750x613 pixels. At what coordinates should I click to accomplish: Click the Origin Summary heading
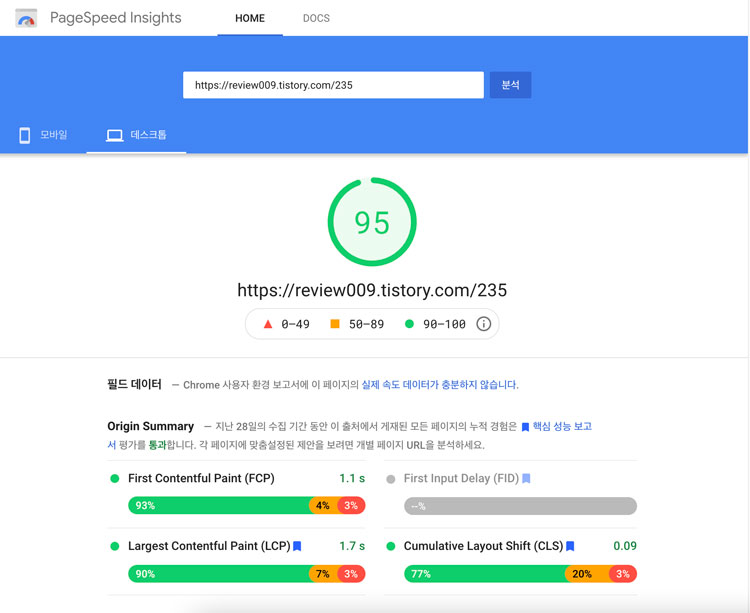[150, 426]
